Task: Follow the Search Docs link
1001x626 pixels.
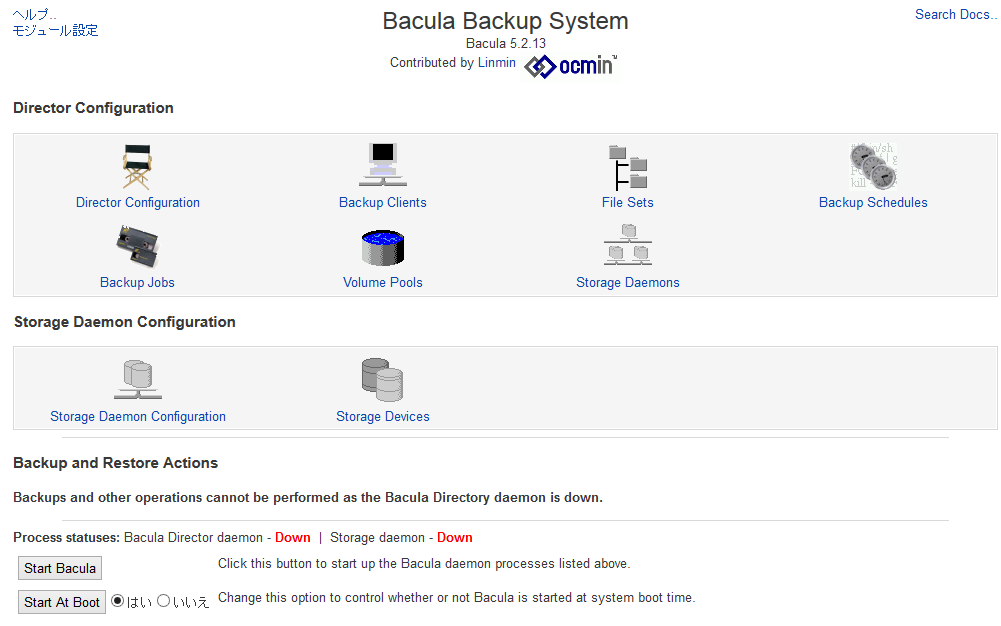Action: point(956,14)
